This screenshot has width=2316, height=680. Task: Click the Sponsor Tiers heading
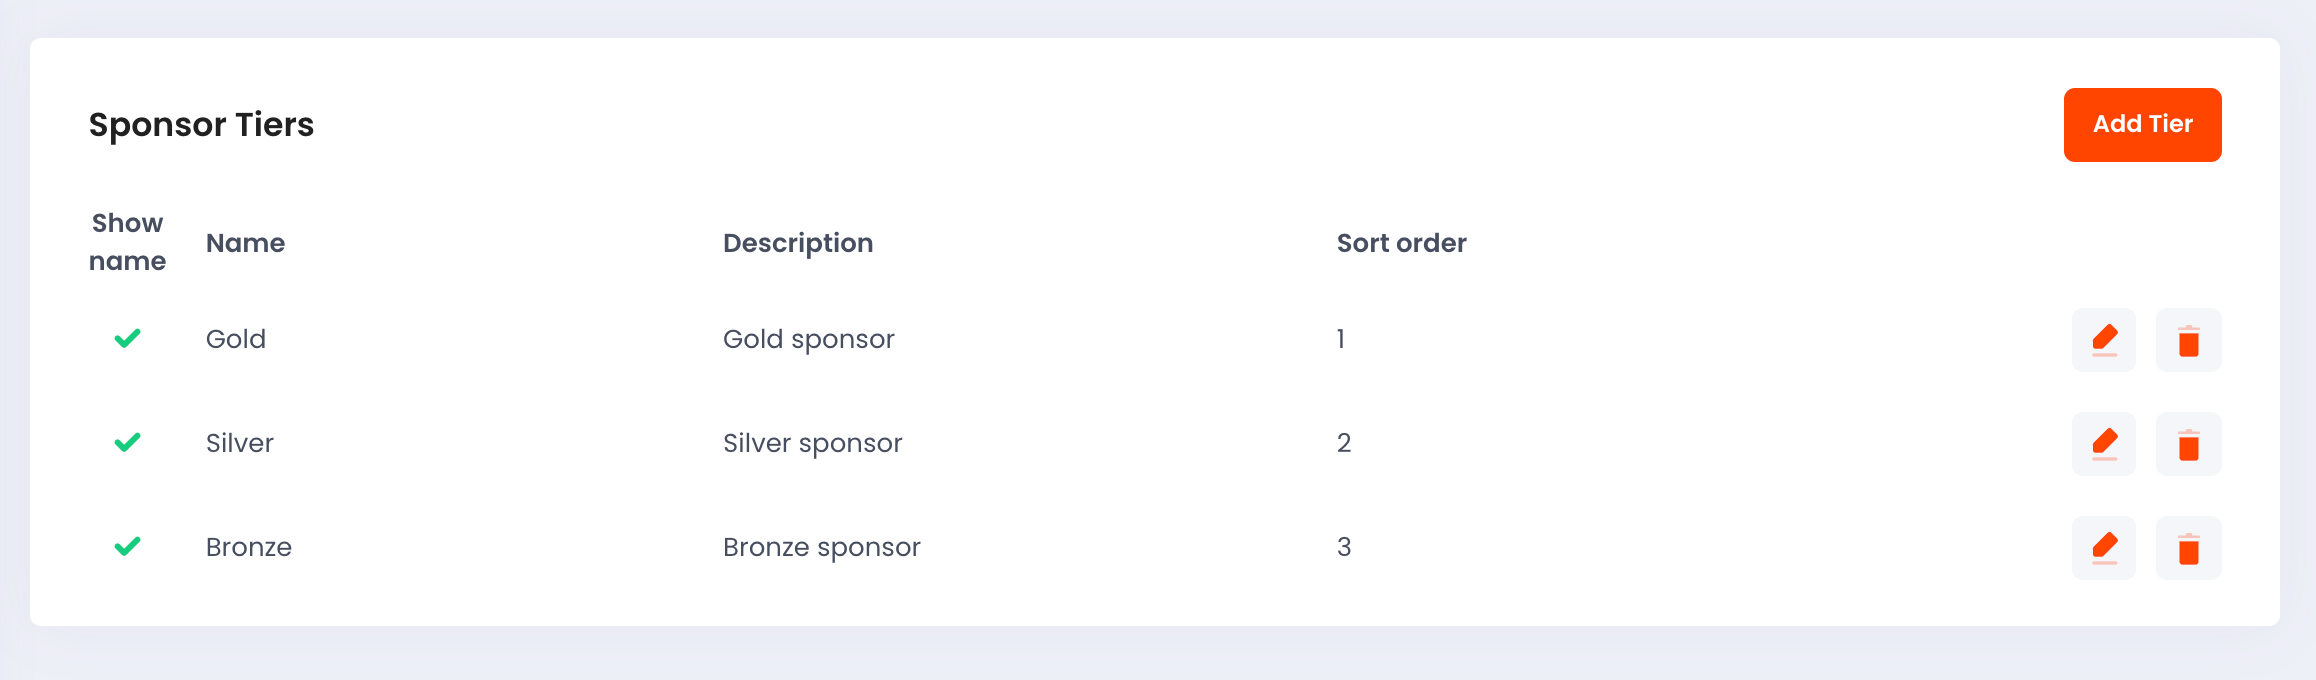[201, 125]
